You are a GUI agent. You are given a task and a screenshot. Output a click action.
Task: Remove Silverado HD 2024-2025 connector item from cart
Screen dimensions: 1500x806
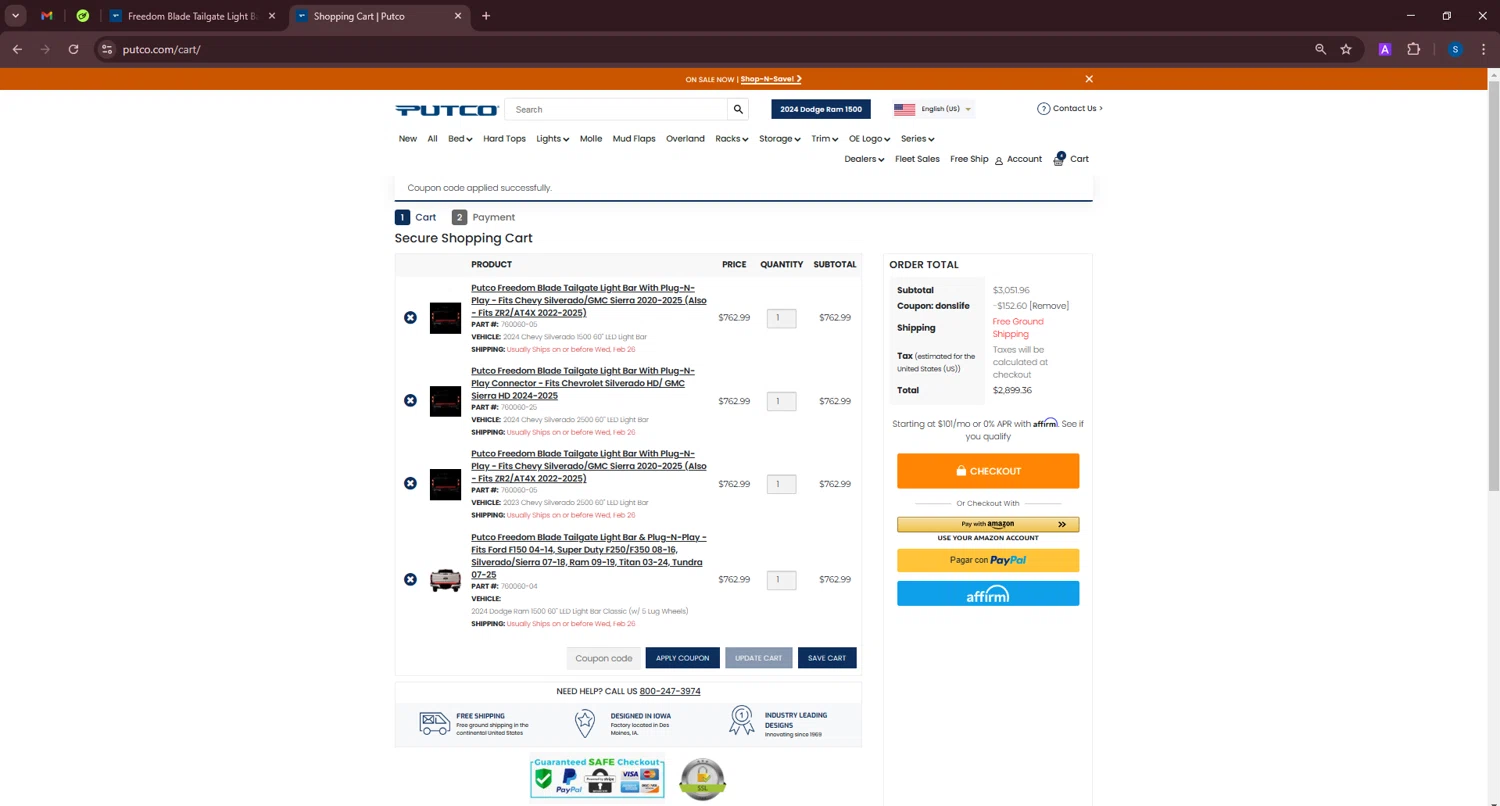[410, 401]
